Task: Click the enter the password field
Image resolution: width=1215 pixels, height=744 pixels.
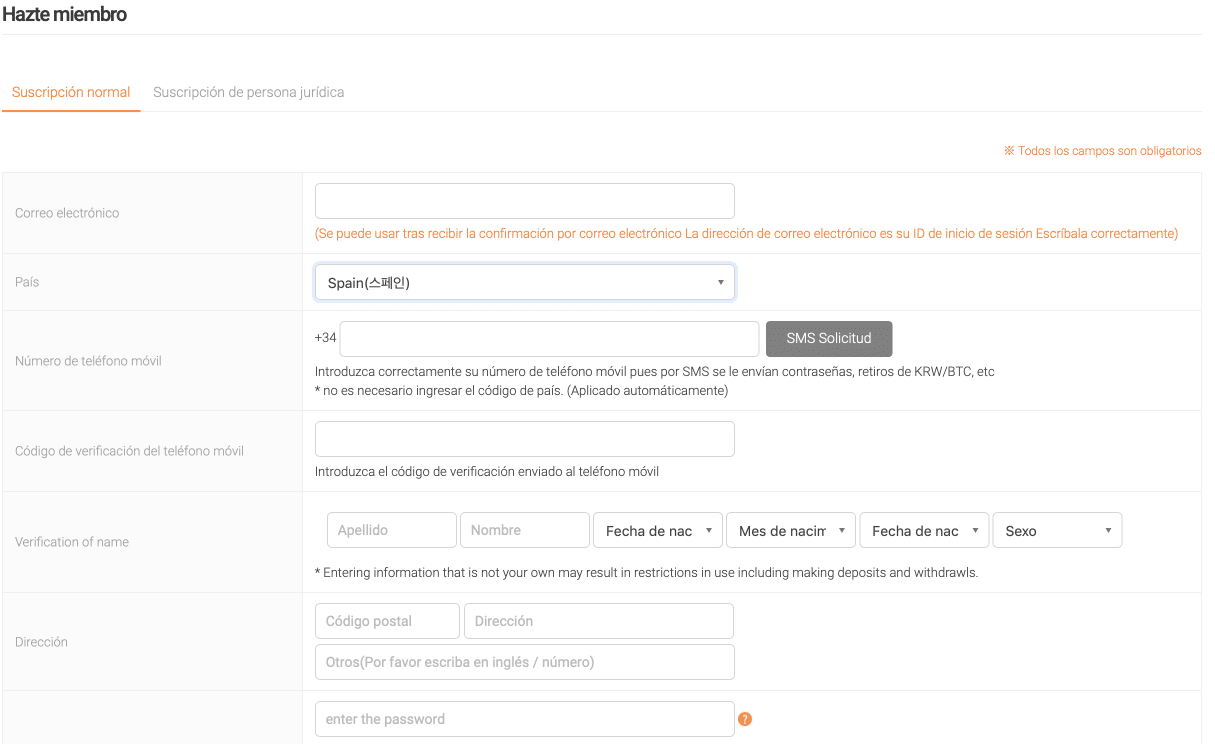Action: [x=525, y=719]
